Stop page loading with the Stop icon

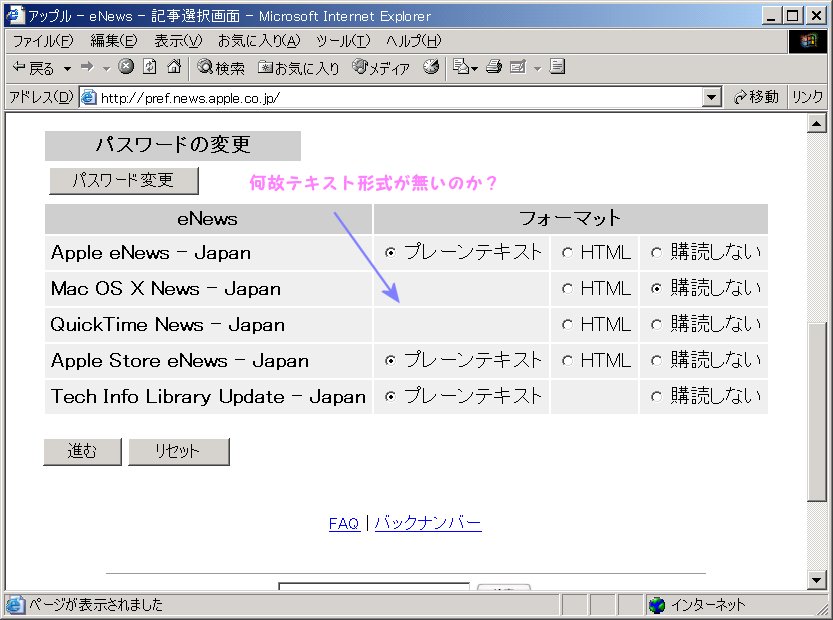click(x=126, y=66)
